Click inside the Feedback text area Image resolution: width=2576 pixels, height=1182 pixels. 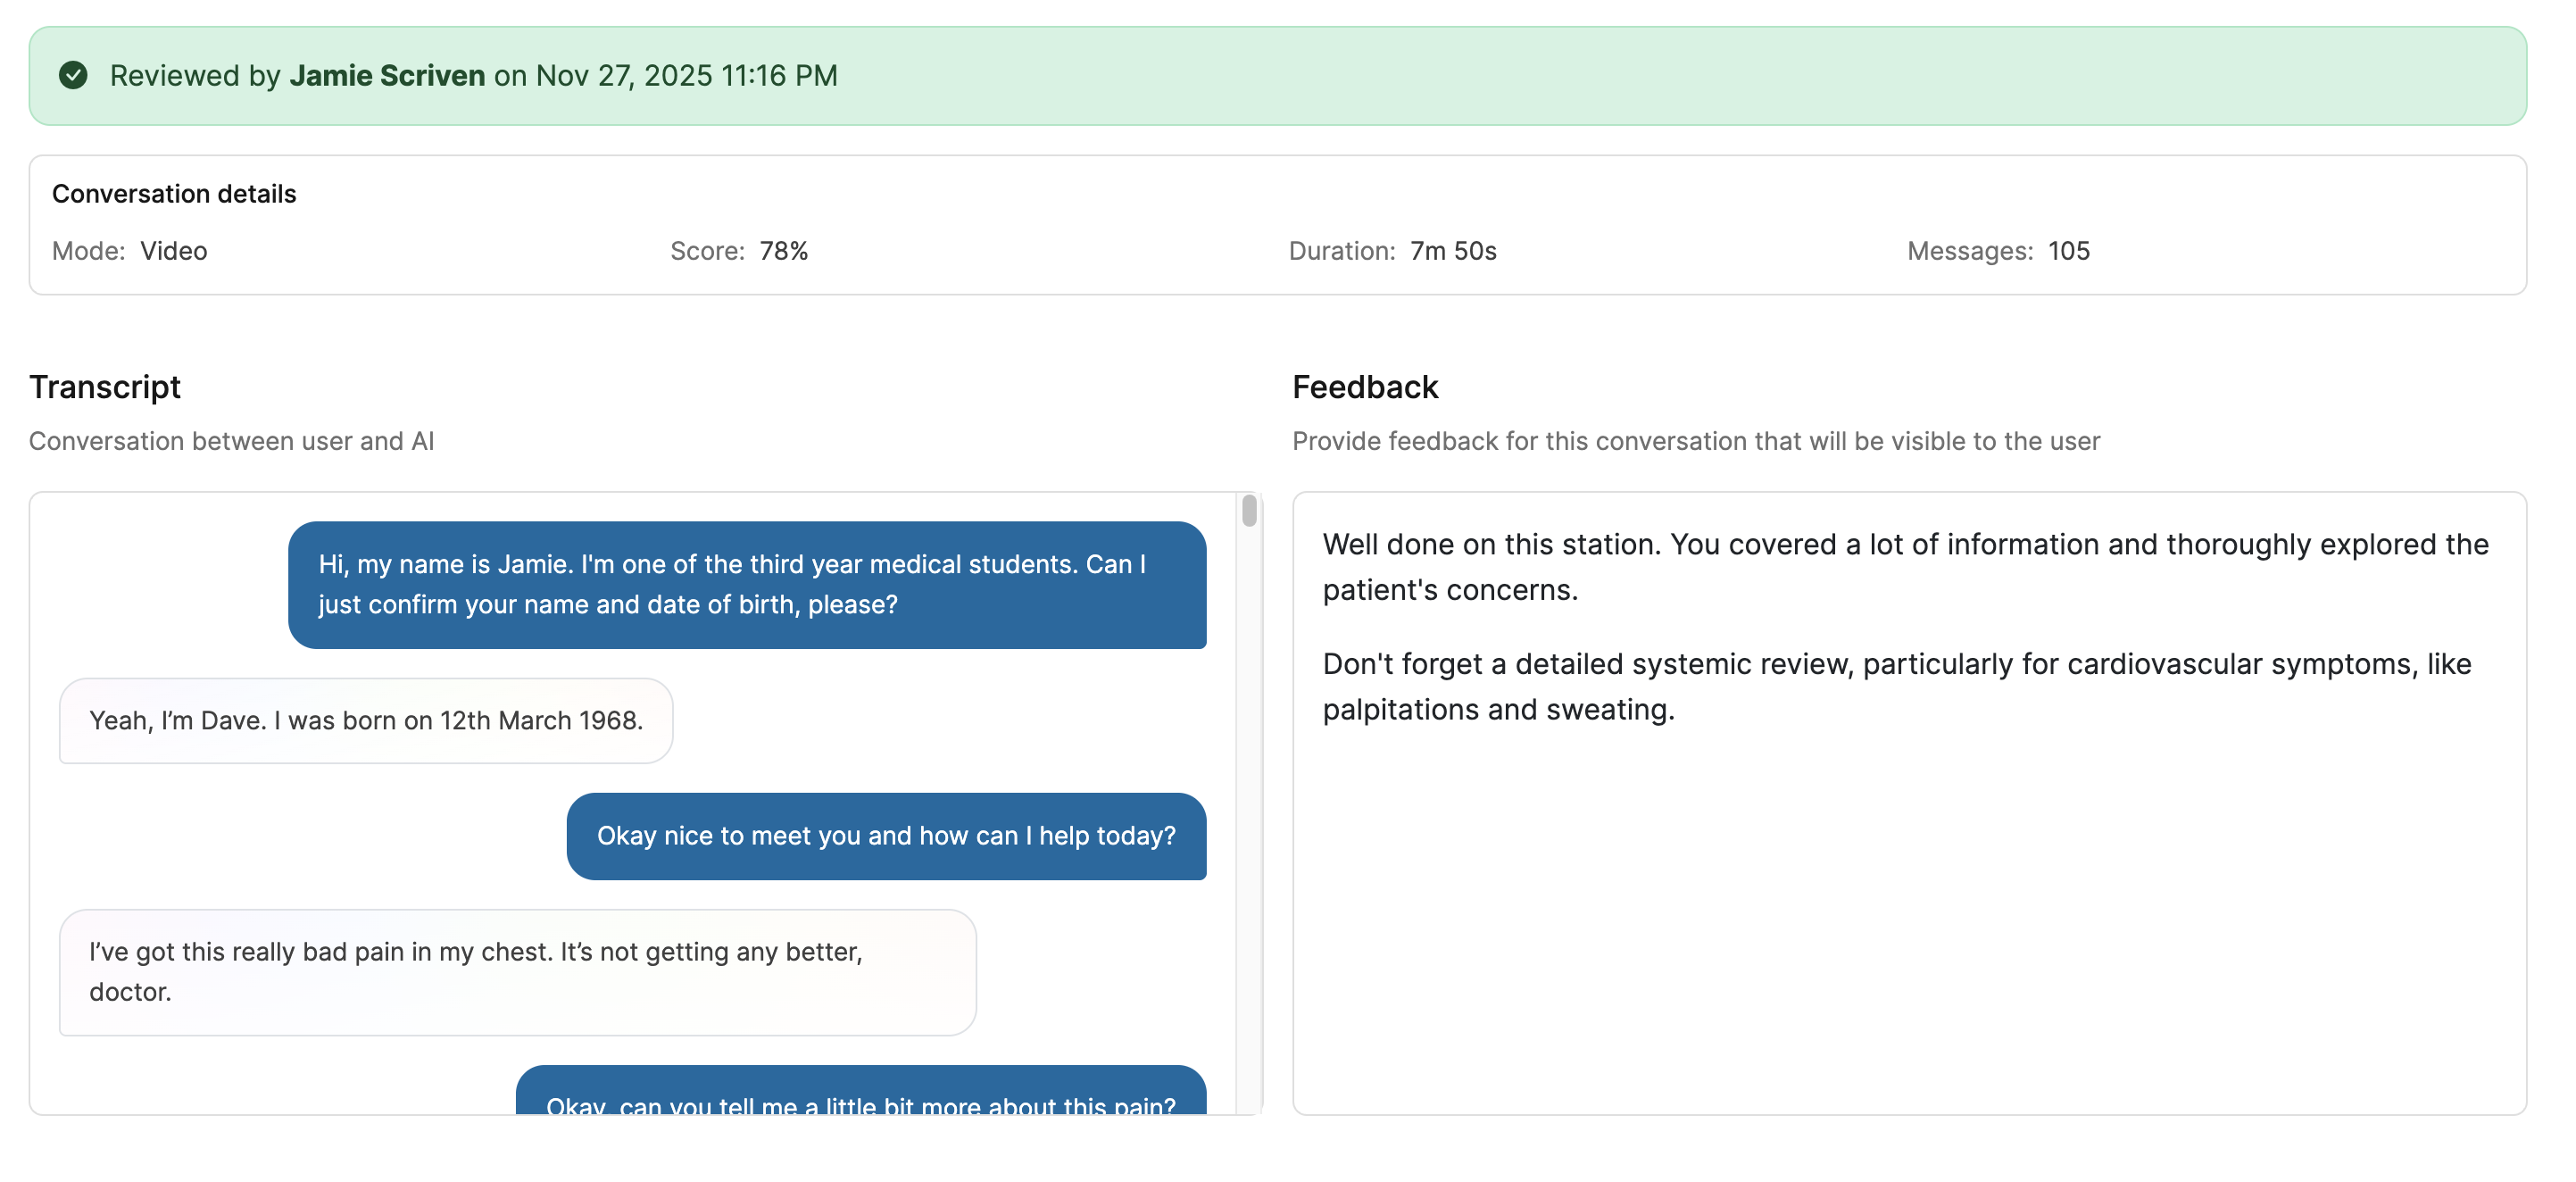tap(1908, 900)
